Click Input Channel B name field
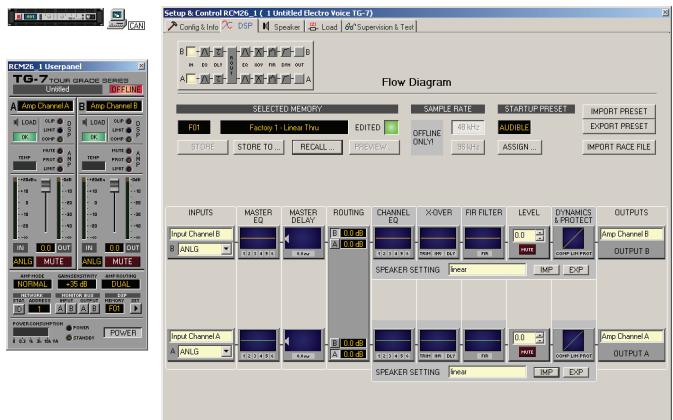This screenshot has width=673, height=420. [x=201, y=234]
